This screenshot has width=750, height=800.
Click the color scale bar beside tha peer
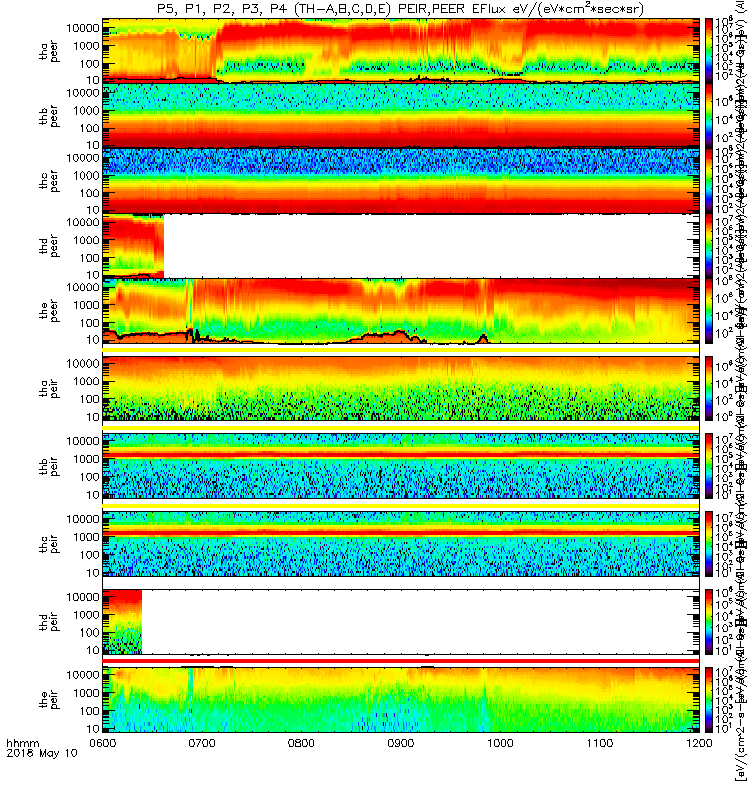[709, 50]
